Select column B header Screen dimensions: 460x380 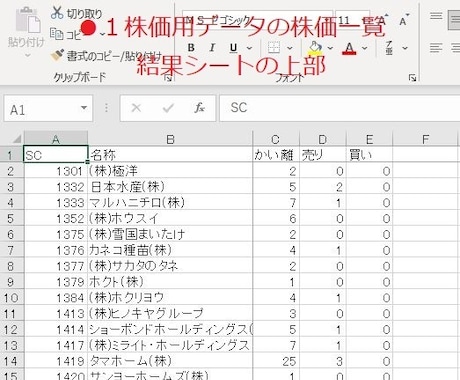[170, 139]
